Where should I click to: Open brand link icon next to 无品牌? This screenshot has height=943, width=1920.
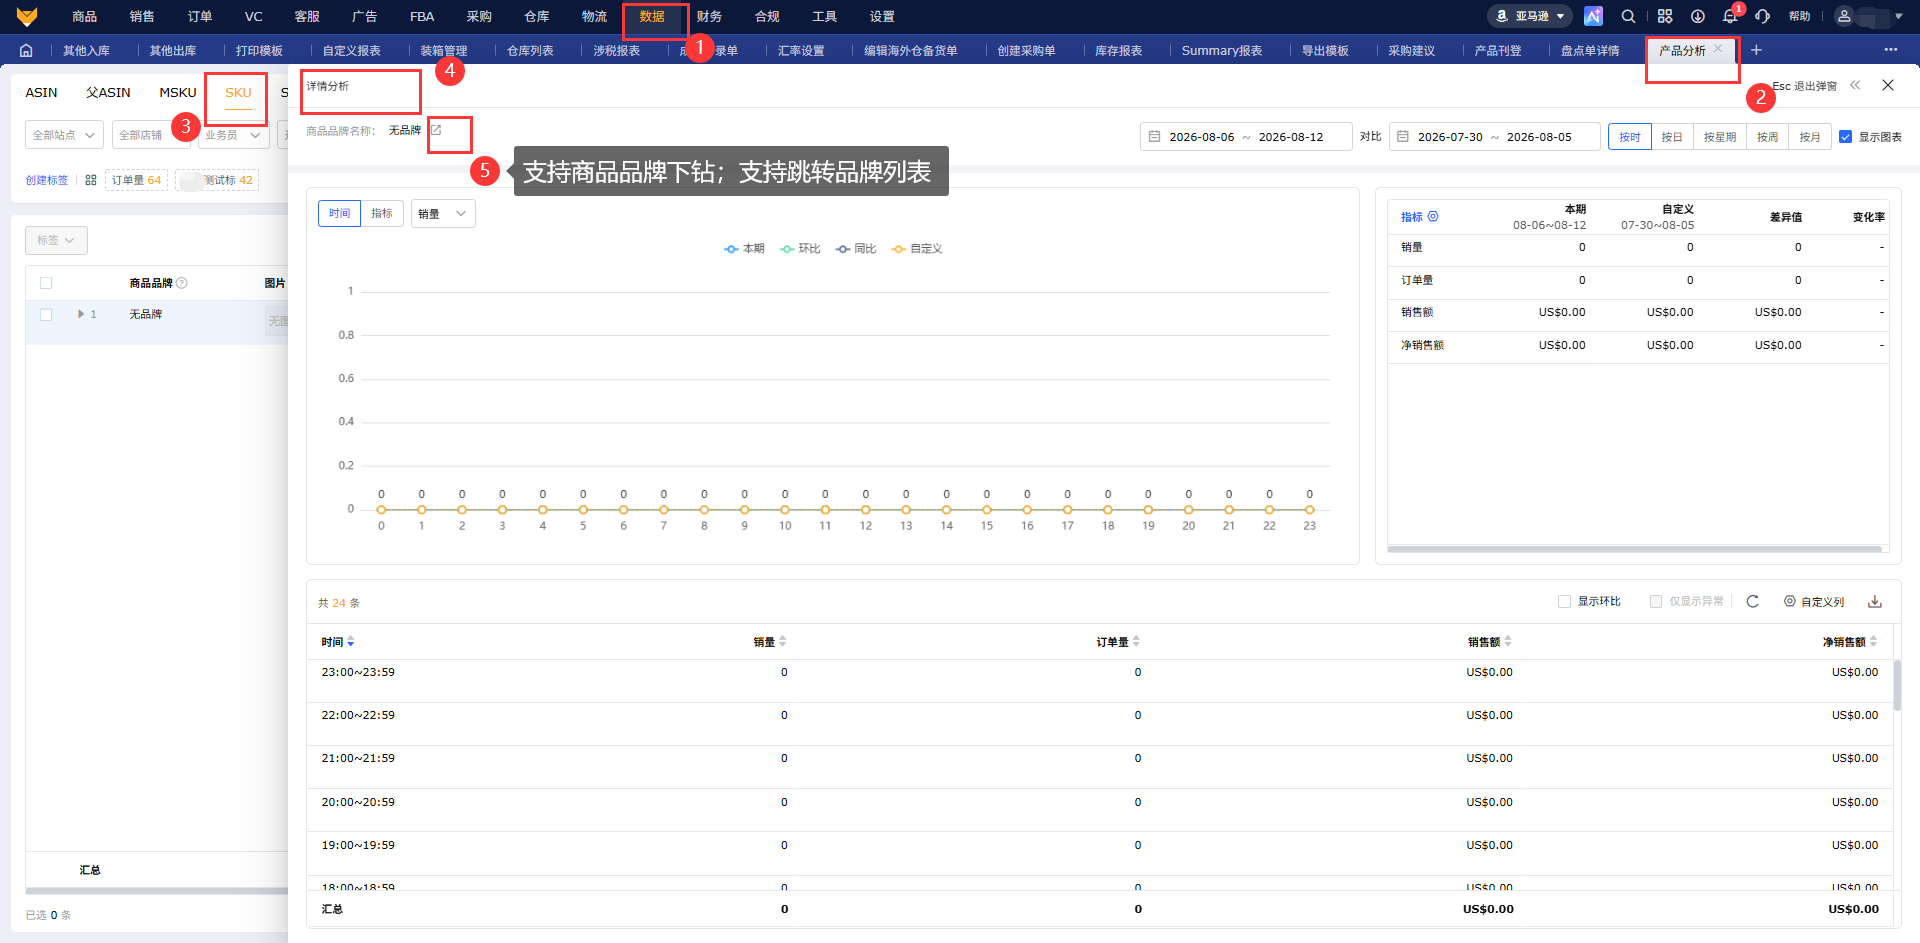436,130
